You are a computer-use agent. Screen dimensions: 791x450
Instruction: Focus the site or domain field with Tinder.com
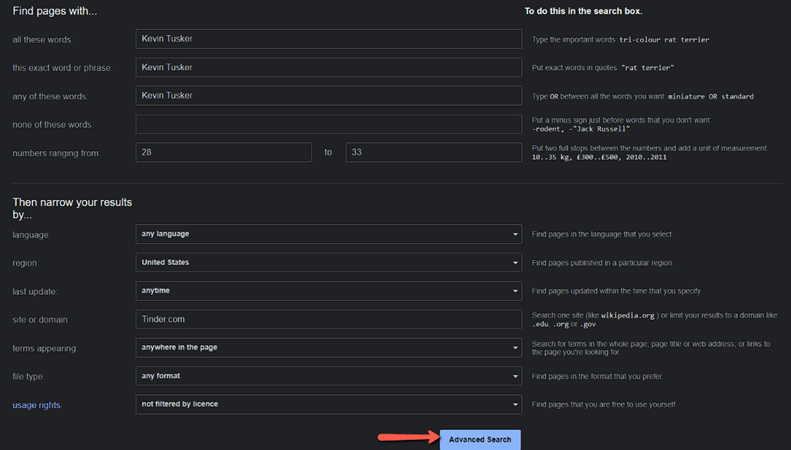point(328,319)
